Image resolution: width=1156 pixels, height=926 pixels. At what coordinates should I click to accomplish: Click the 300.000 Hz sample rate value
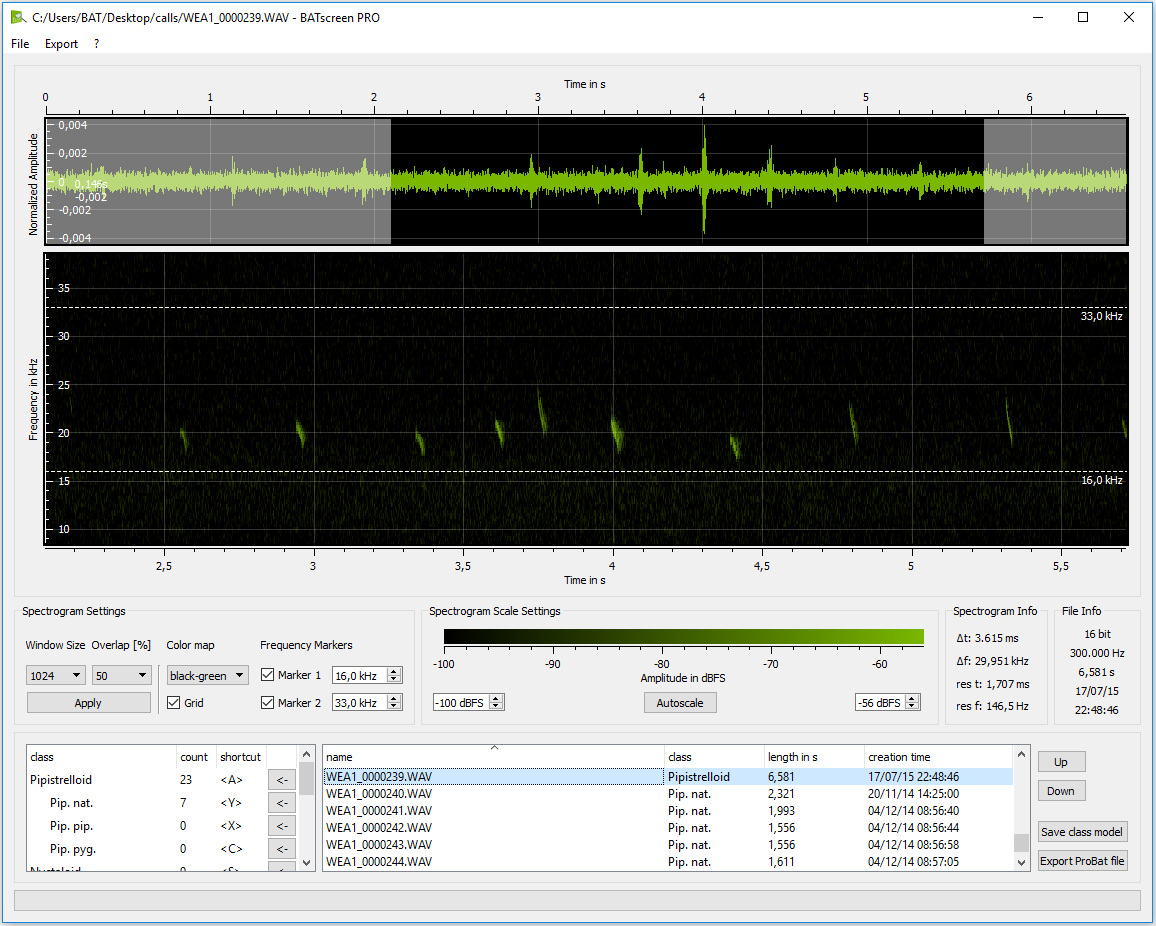[x=1097, y=652]
